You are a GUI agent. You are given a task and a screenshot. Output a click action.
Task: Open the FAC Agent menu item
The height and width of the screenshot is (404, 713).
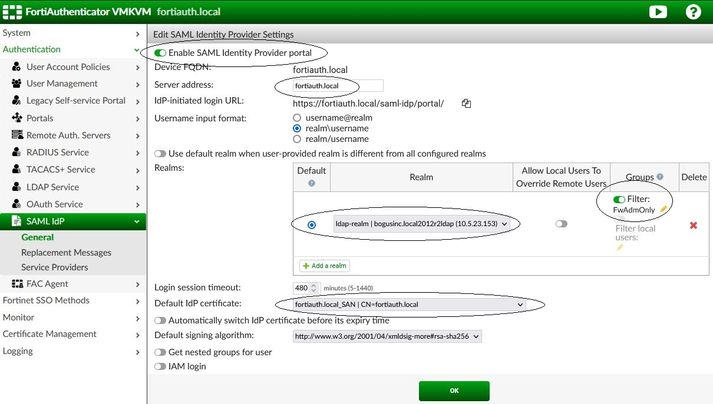click(47, 284)
